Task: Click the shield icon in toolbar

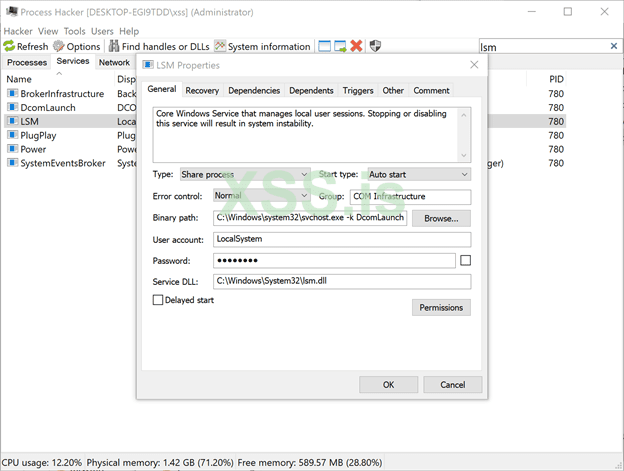Action: [375, 46]
